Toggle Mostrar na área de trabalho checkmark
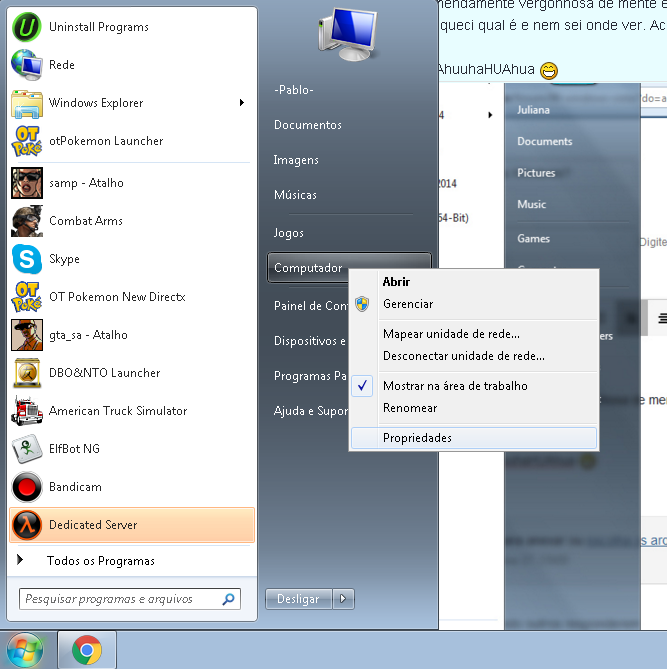Image resolution: width=667 pixels, height=669 pixels. (362, 386)
